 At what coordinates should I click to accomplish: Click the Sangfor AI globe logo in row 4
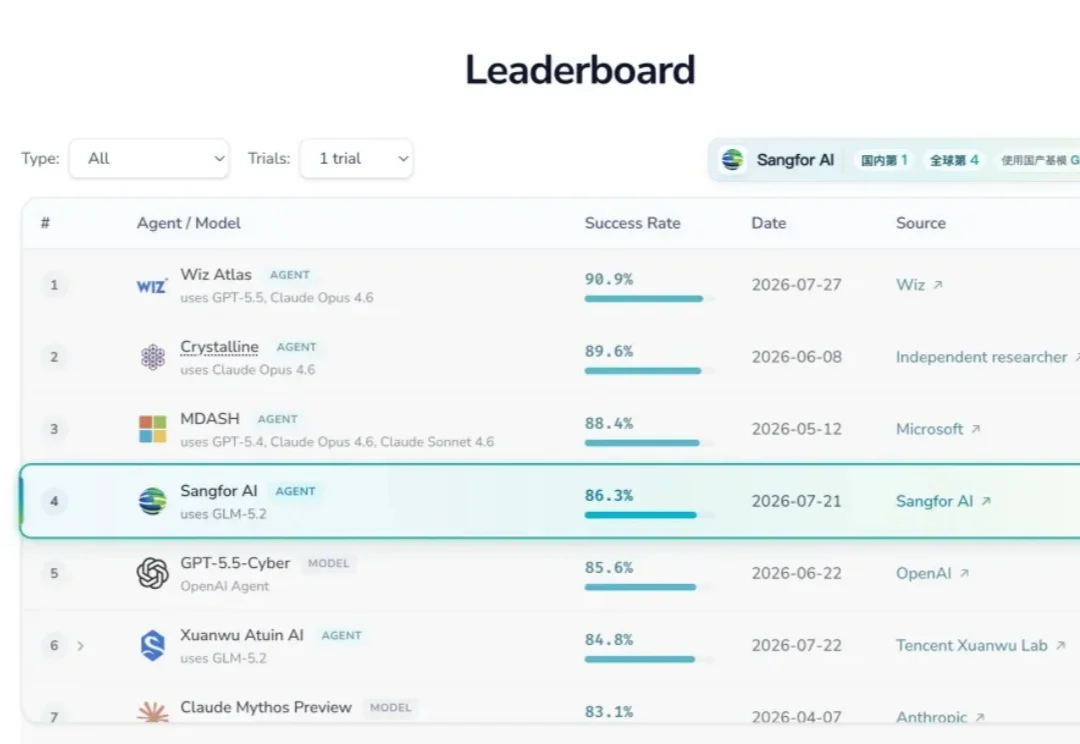click(153, 501)
